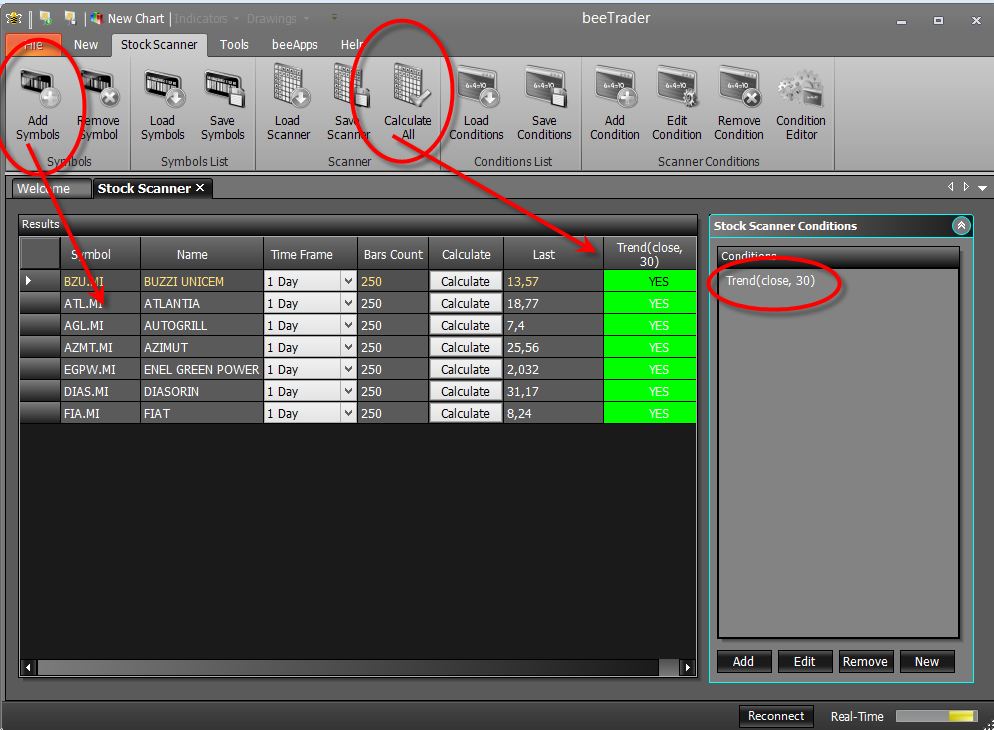Select the Trend(close, 30) condition in the list
Viewport: 994px width, 730px height.
point(770,281)
